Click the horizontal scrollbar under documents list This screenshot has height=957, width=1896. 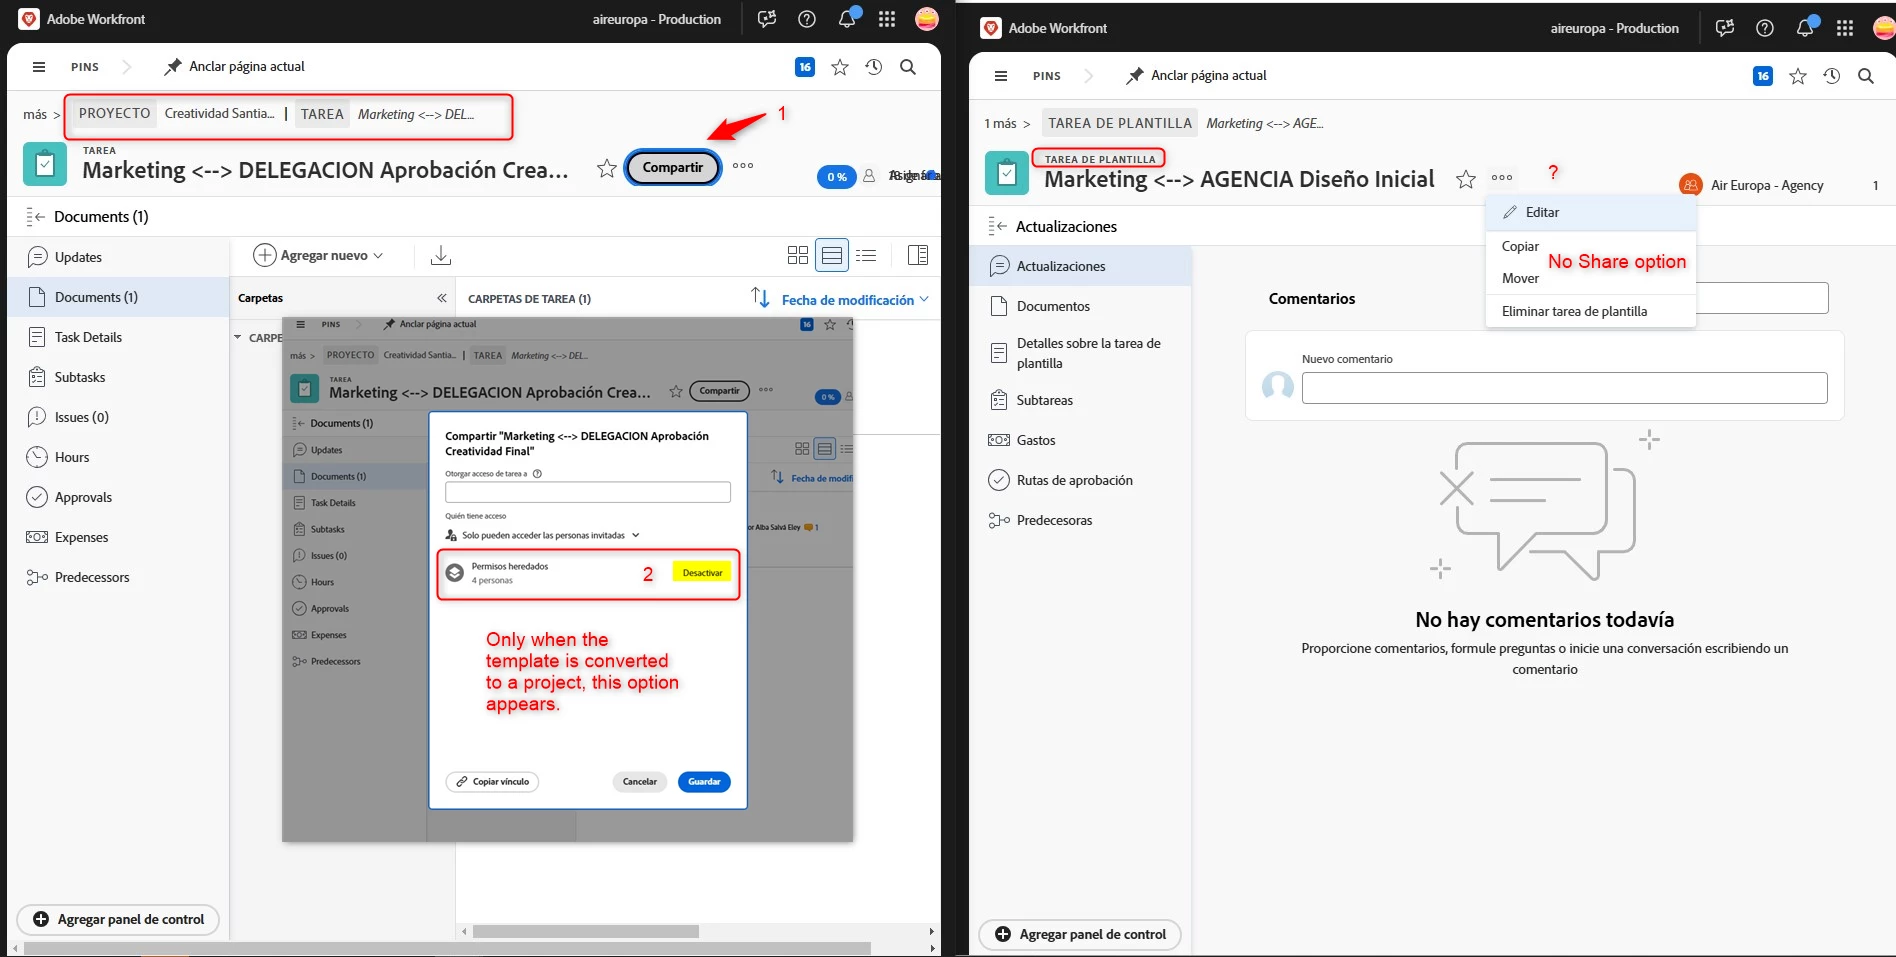tap(586, 931)
